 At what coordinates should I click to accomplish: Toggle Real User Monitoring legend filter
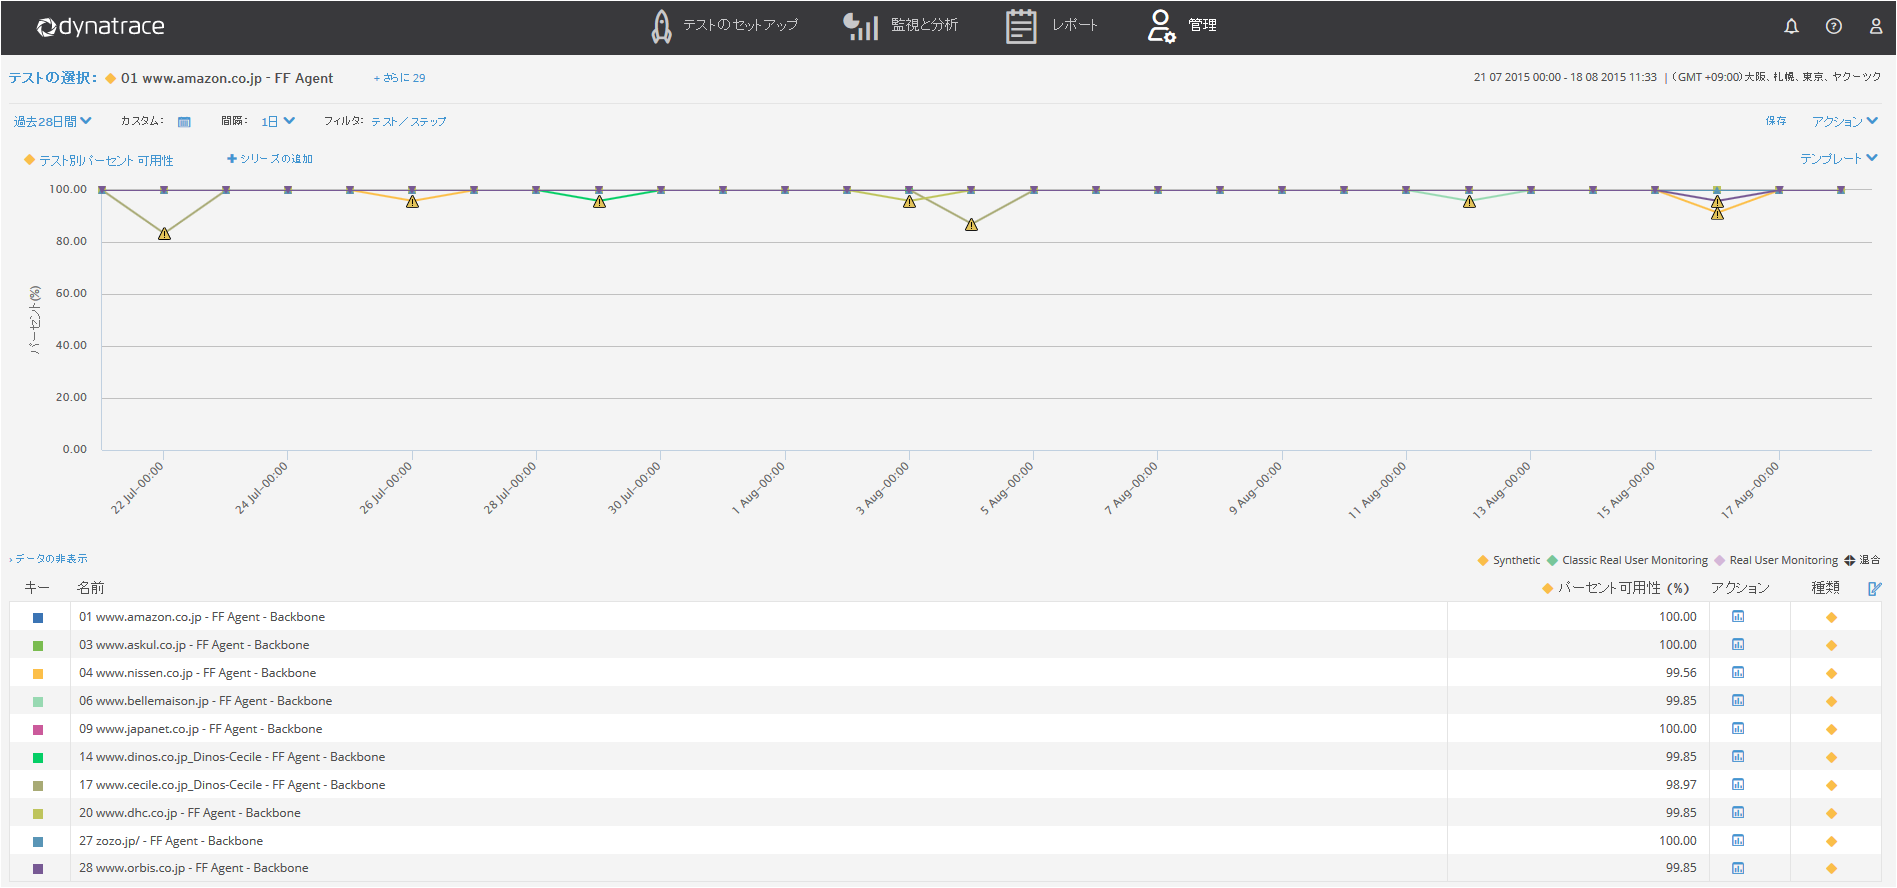(1776, 561)
